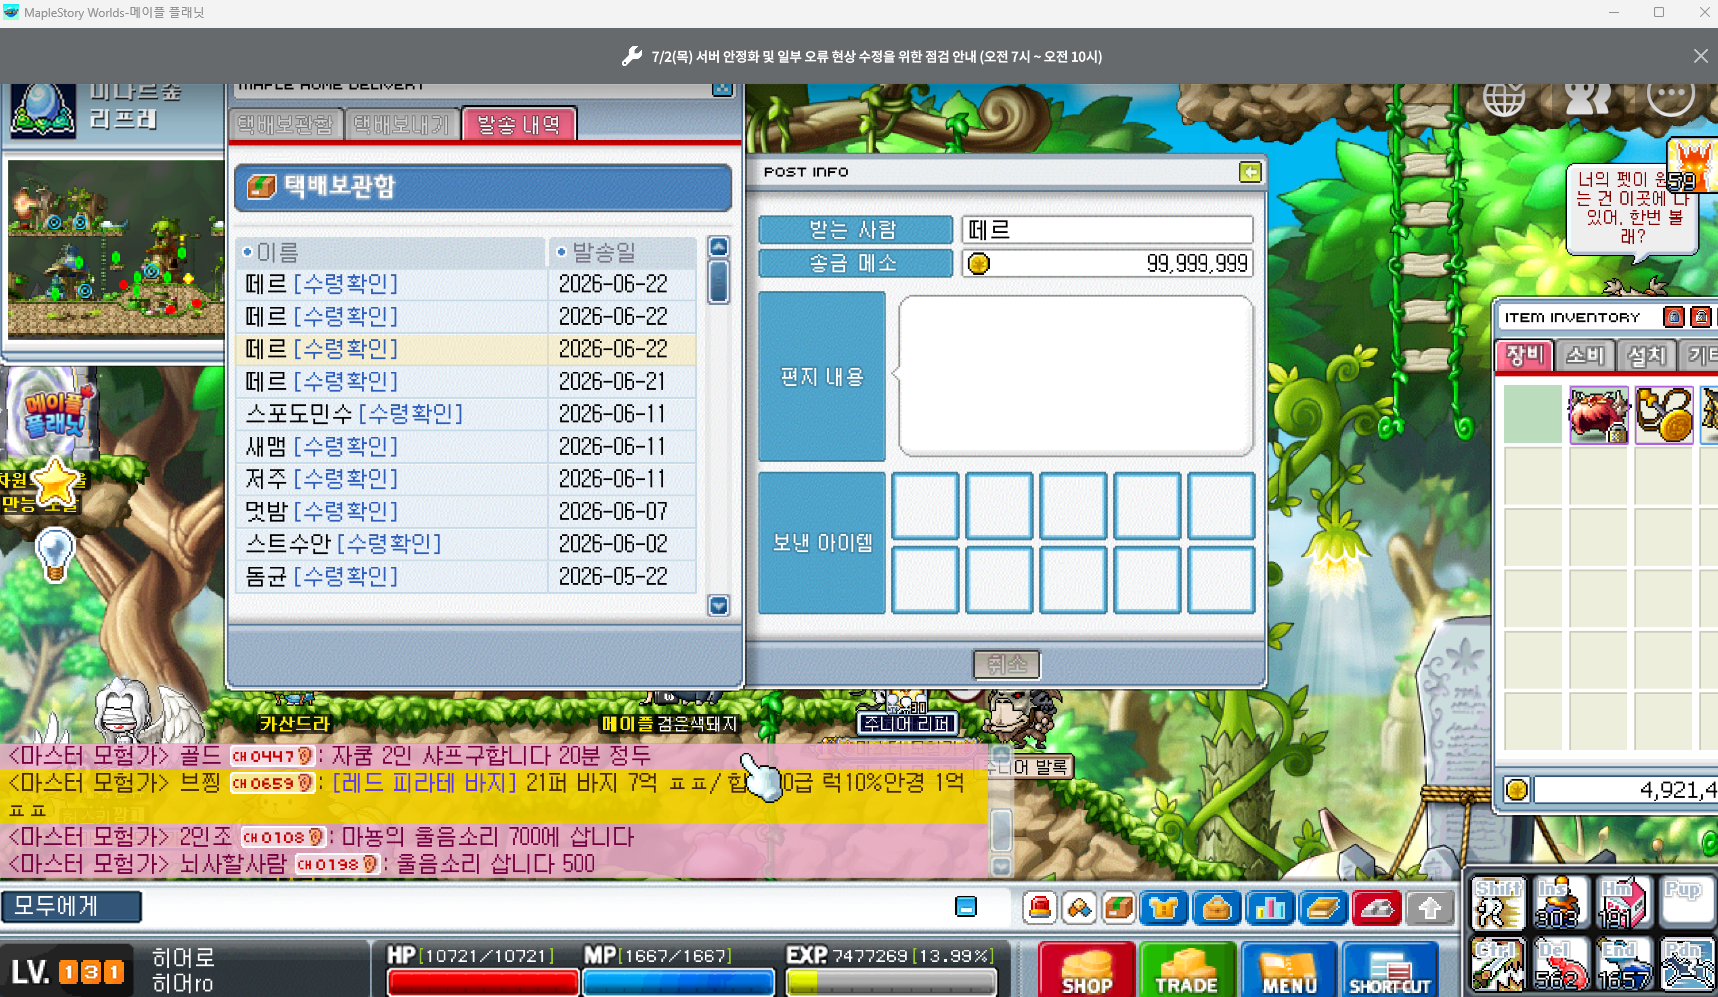
Task: Select the red helmet item in inventory
Action: (1598, 415)
